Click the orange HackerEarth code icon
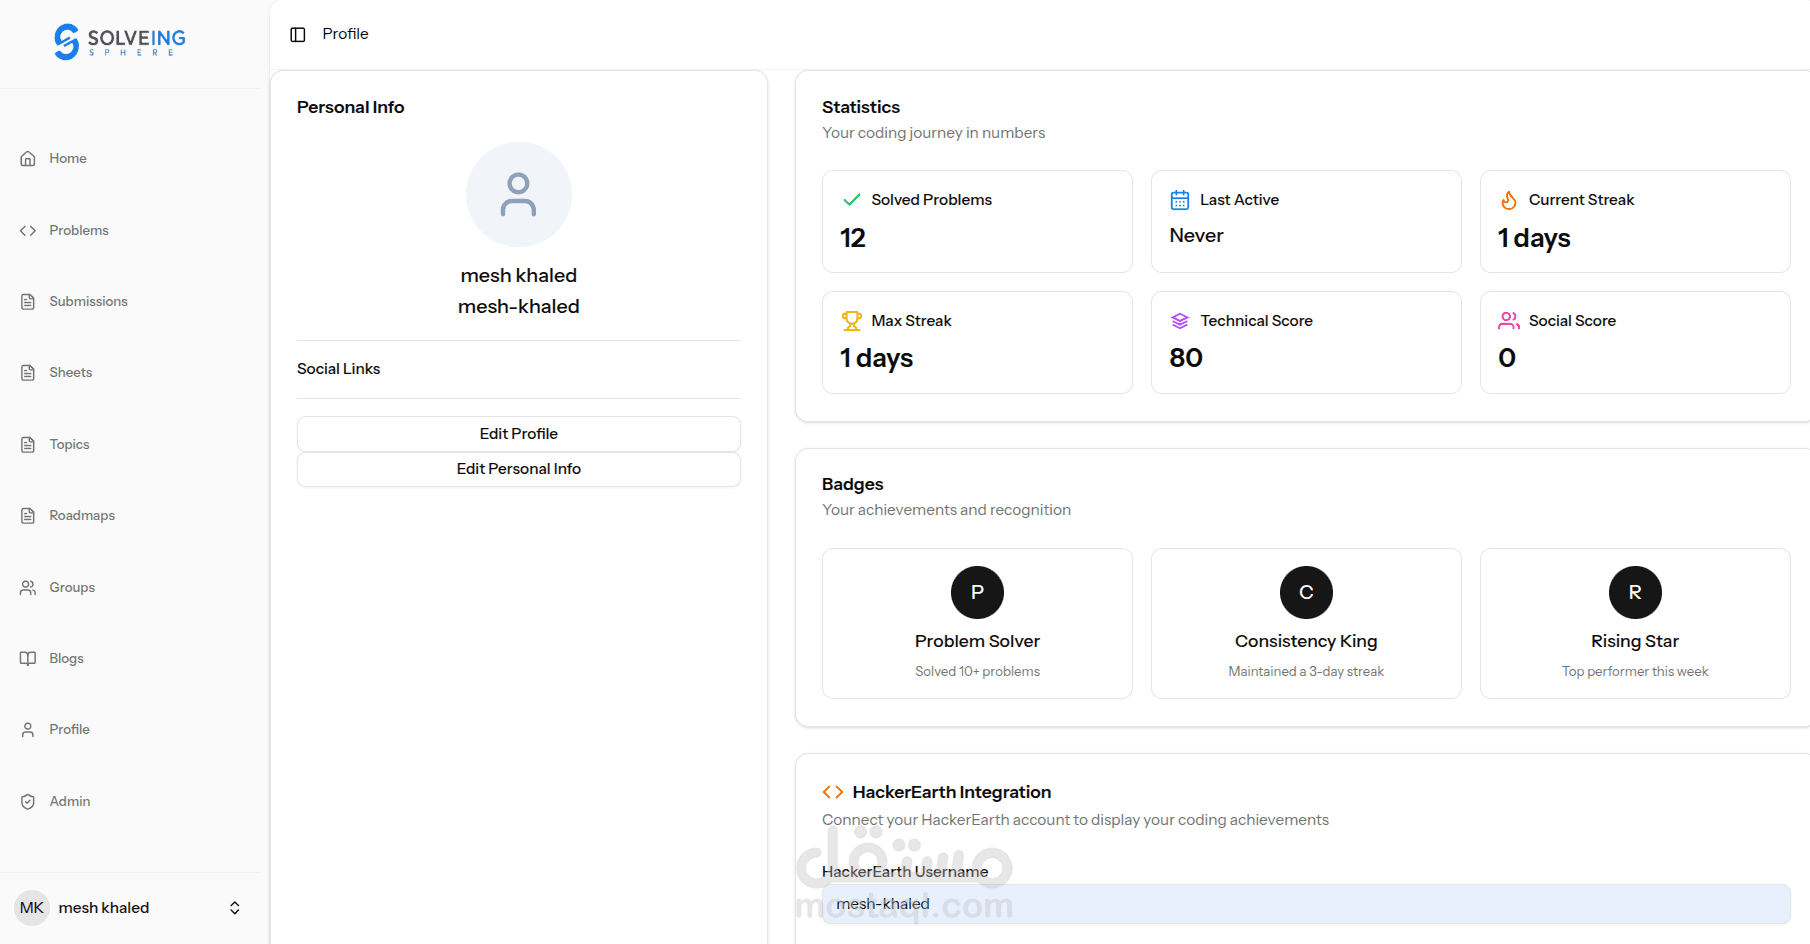1810x944 pixels. [x=833, y=792]
